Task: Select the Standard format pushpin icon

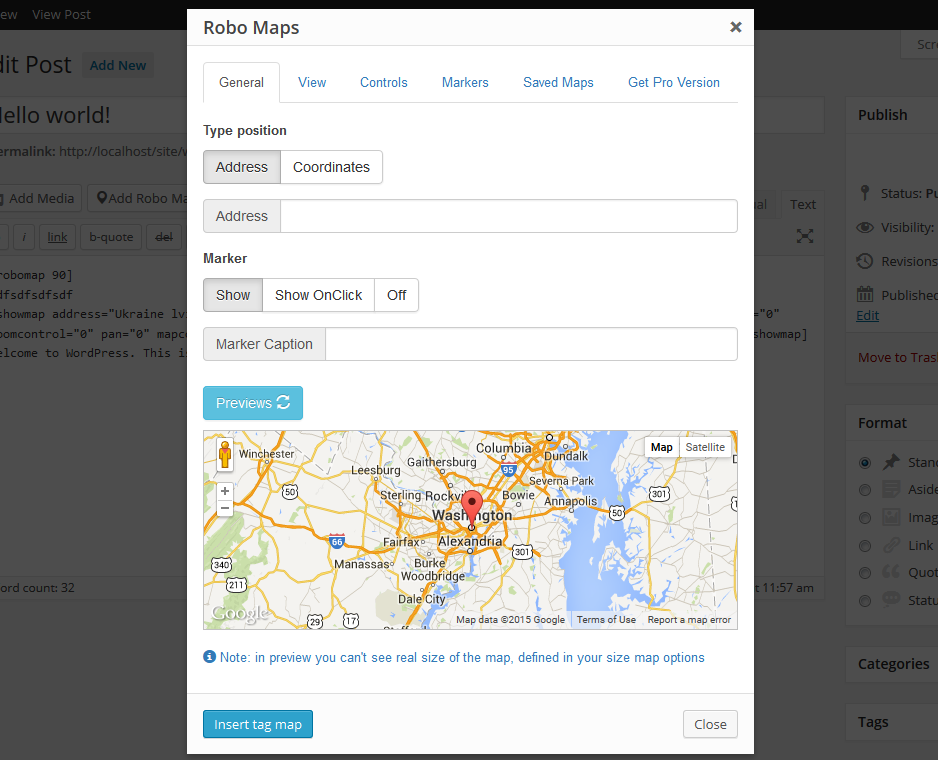Action: [x=891, y=461]
